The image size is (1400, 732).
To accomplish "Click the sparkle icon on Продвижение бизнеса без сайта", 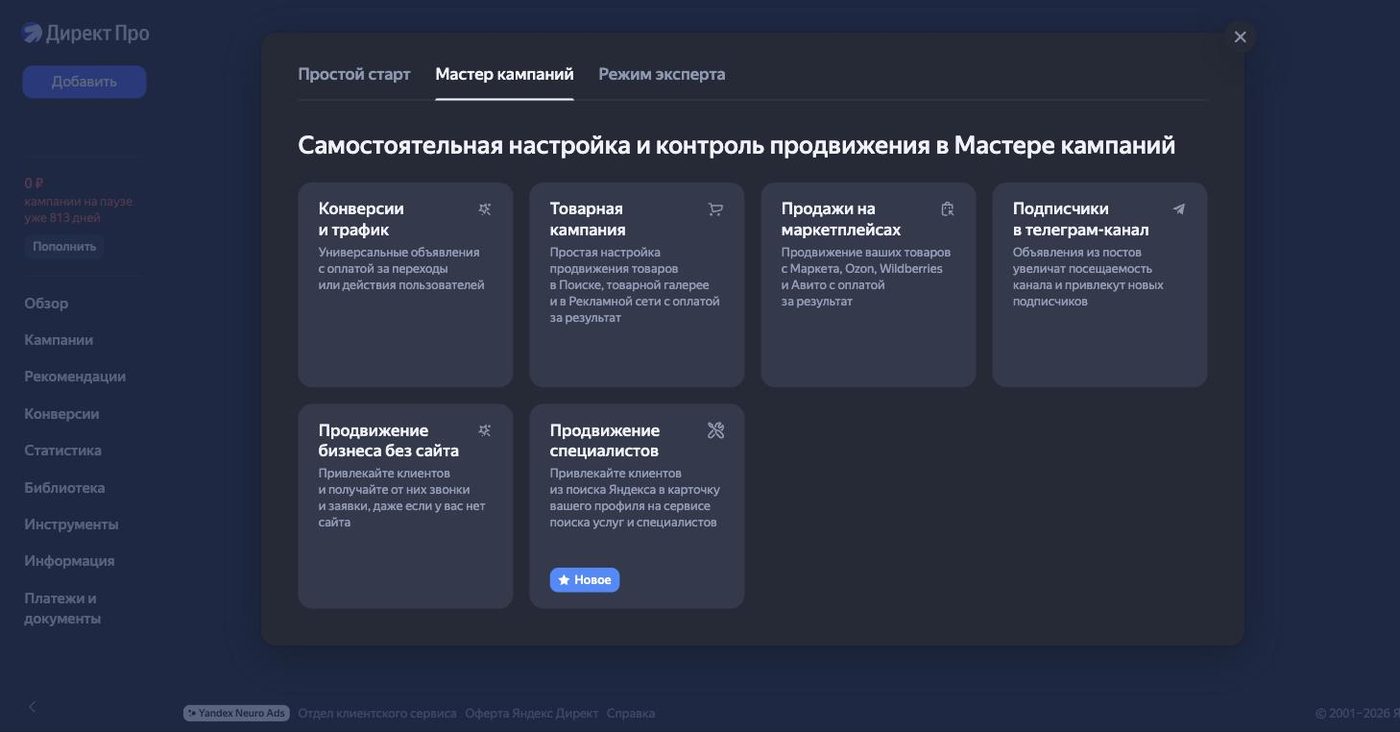I will pos(485,430).
